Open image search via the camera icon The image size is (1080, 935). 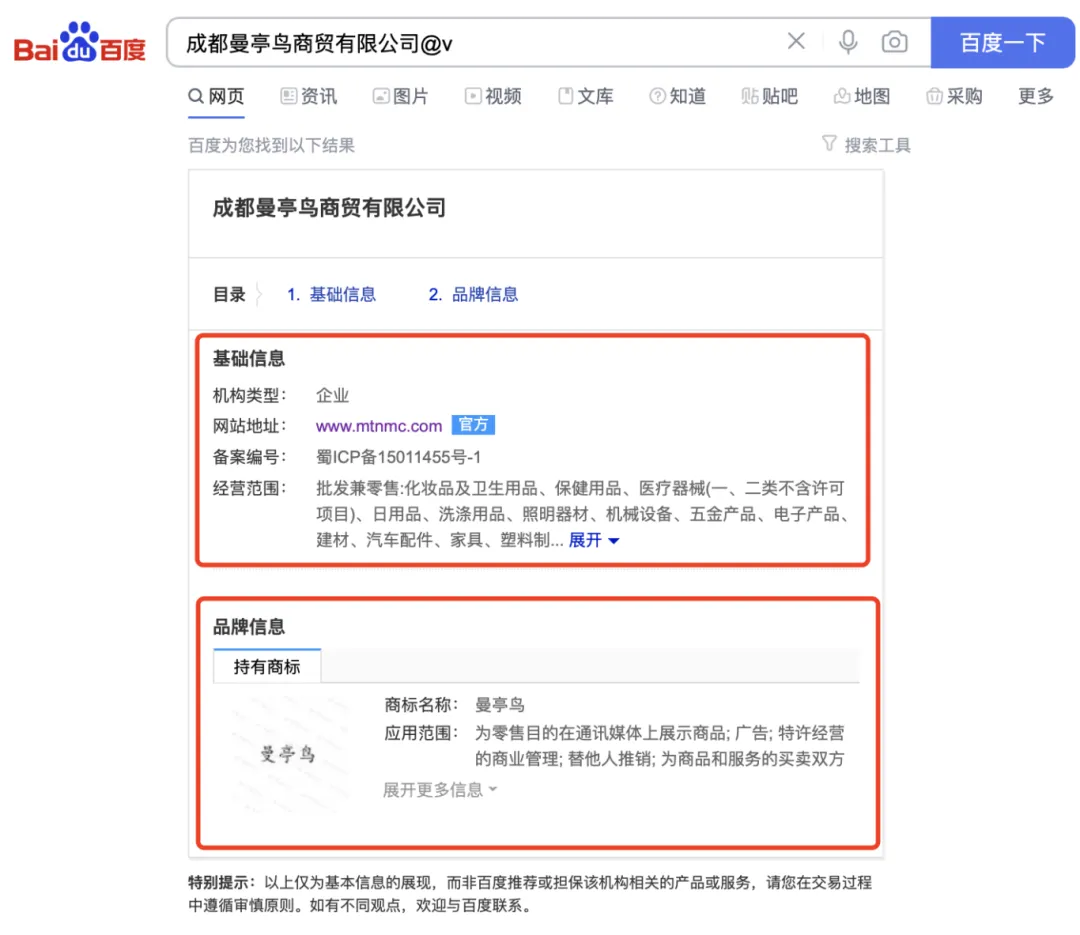point(894,42)
